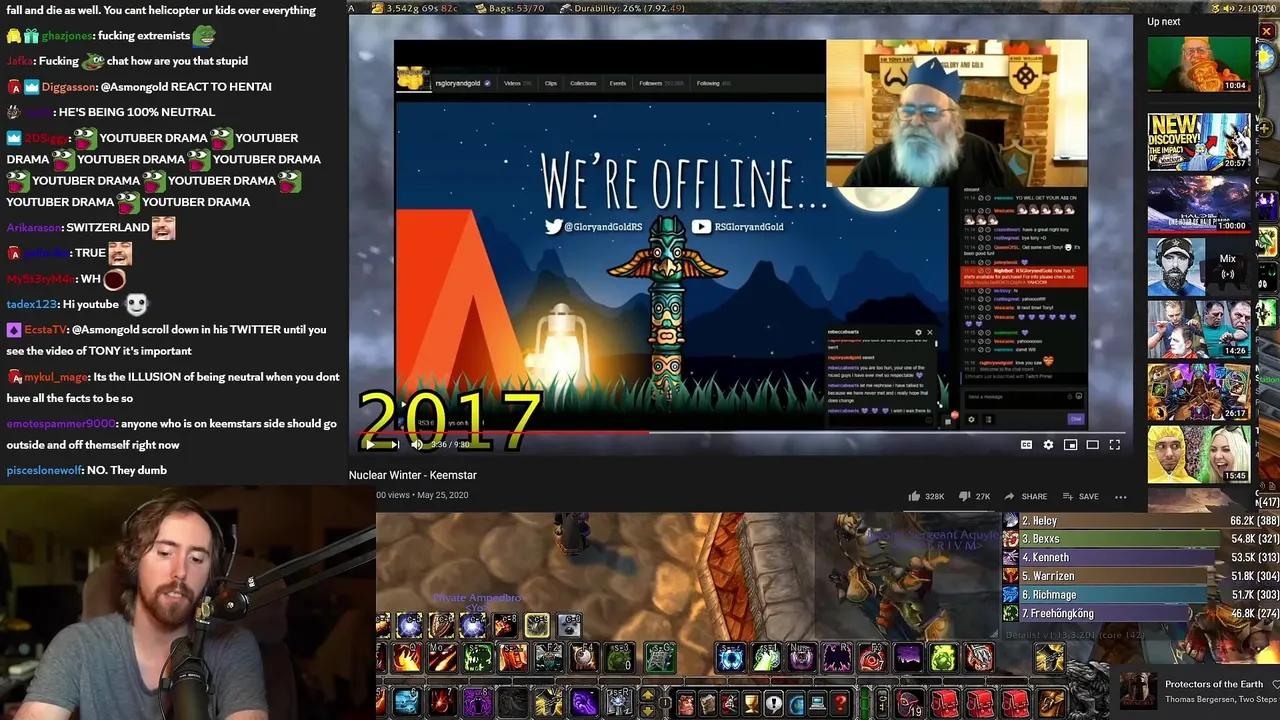The image size is (1280, 720).
Task: Open the 14:26 video thumbnail
Action: [1198, 329]
